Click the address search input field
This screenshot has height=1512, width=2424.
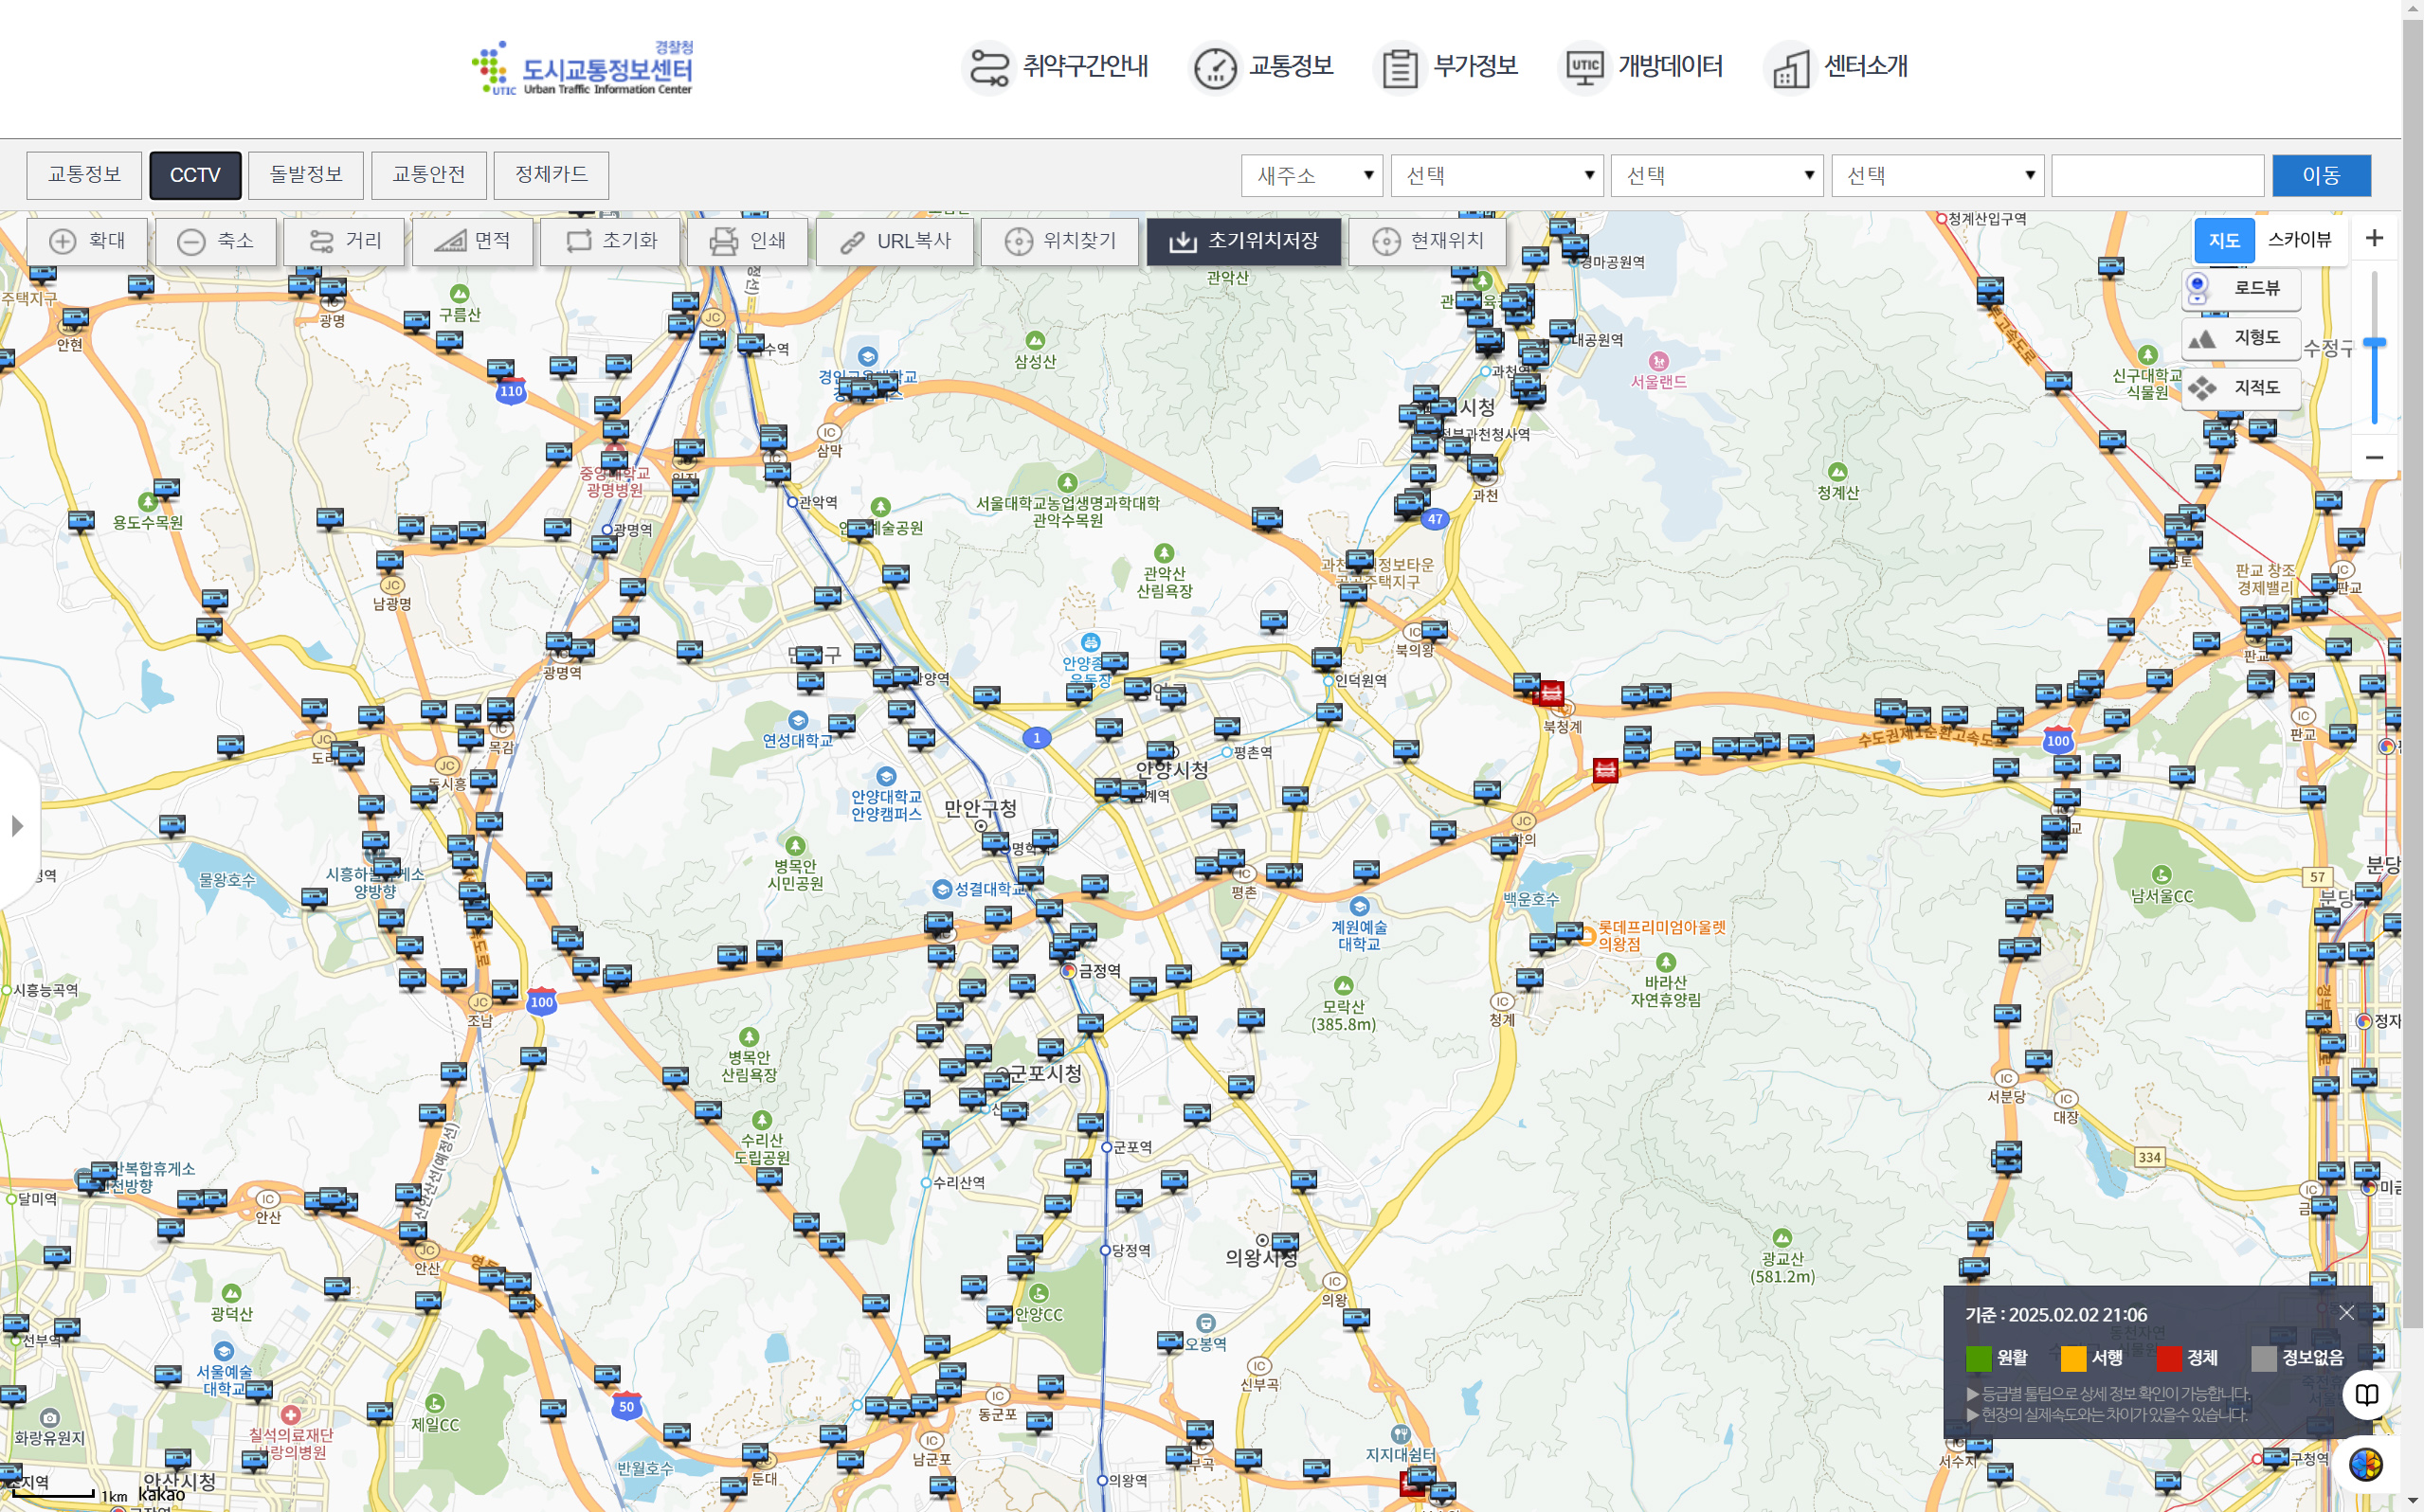point(2157,176)
